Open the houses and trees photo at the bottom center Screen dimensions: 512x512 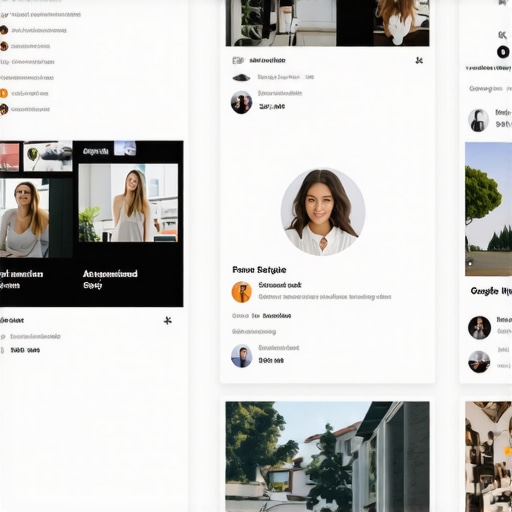327,457
